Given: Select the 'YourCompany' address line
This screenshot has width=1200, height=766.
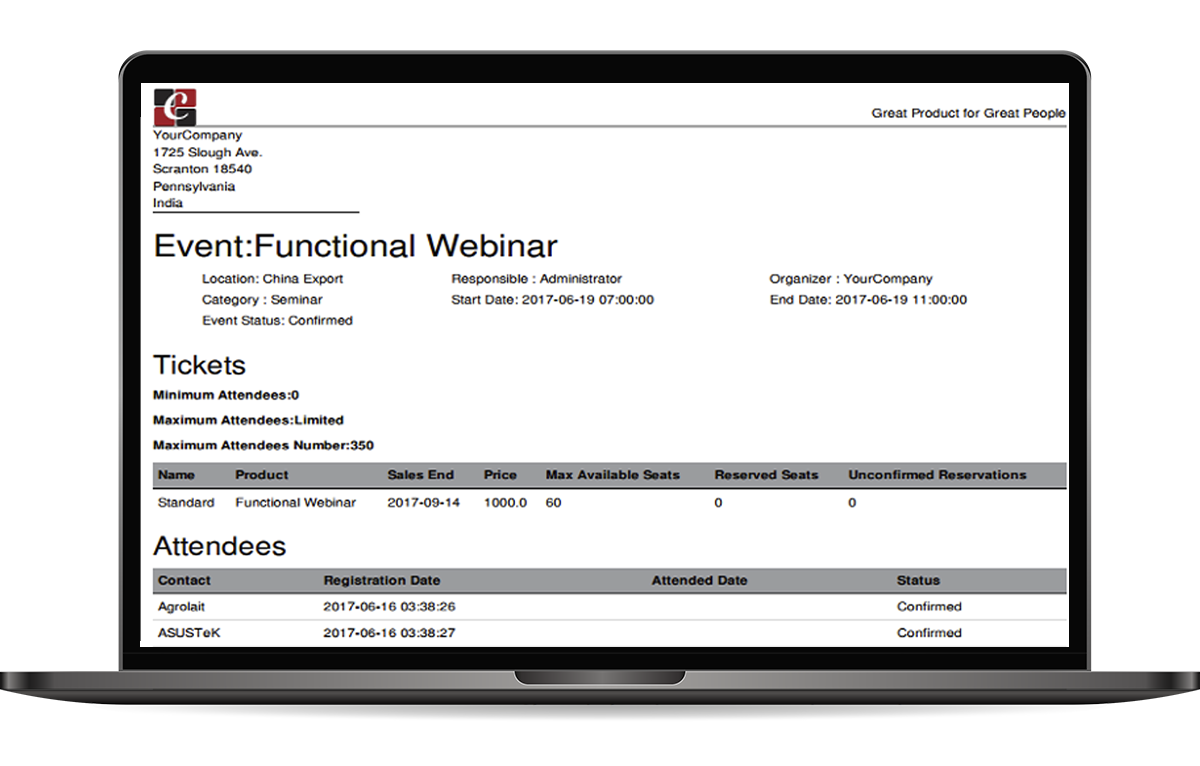Looking at the screenshot, I should click(x=197, y=135).
